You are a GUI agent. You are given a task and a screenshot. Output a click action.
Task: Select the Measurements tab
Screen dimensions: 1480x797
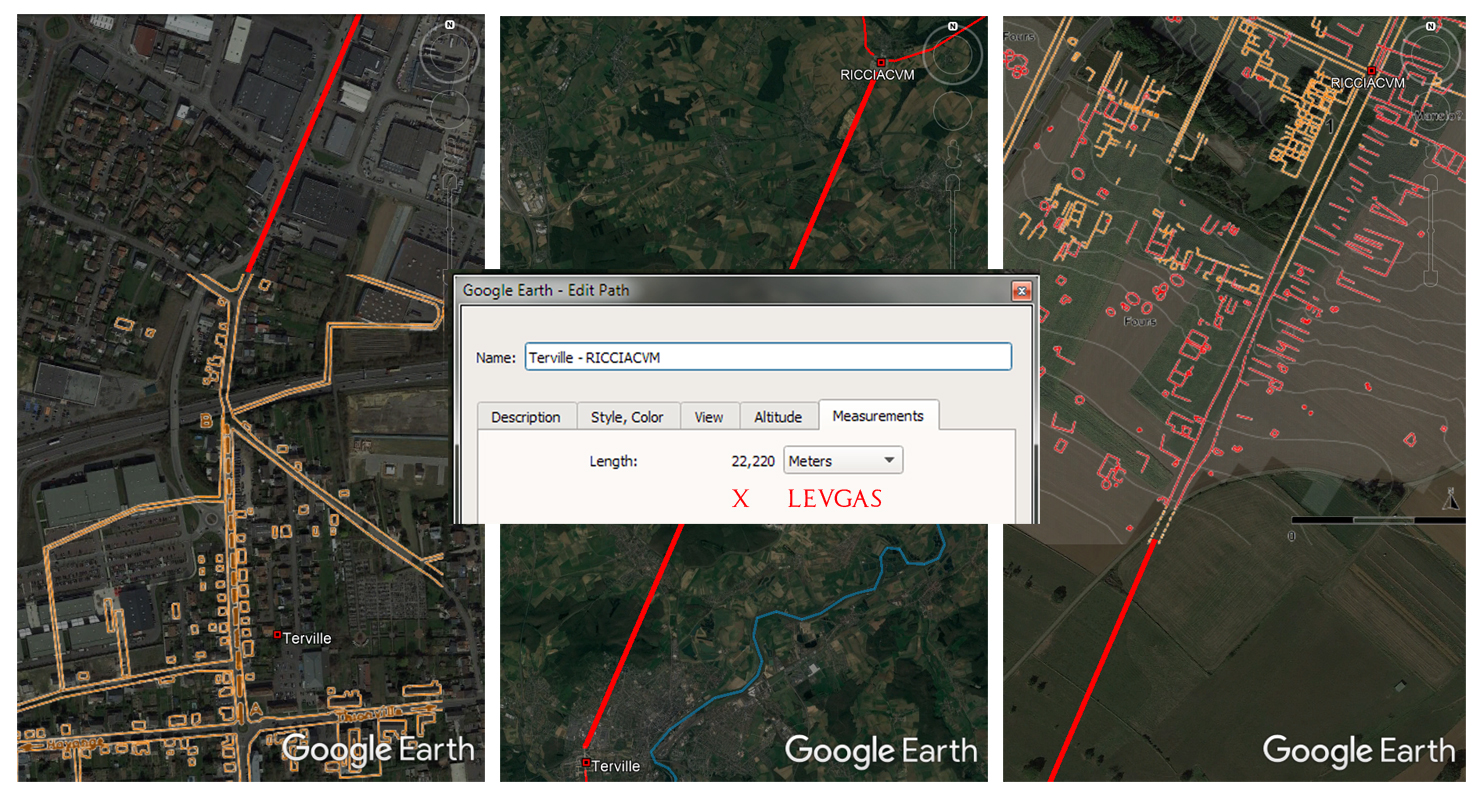pyautogui.click(x=878, y=416)
